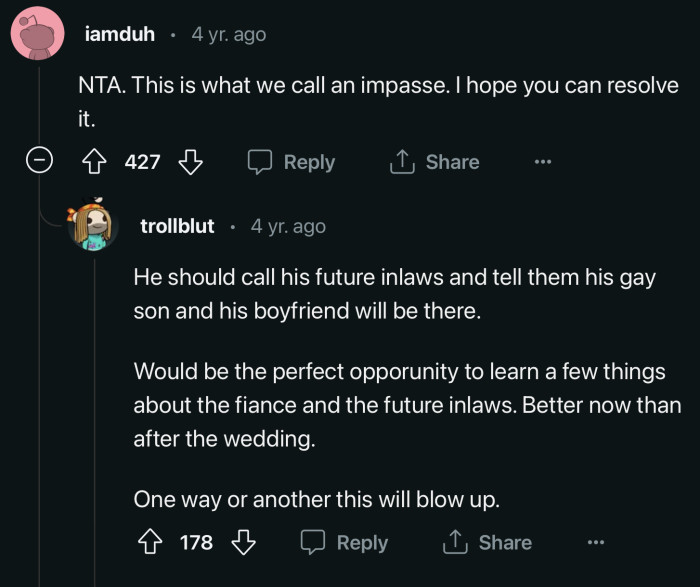This screenshot has height=587, width=700.
Task: Downvote iamduh's comment
Action: [190, 162]
